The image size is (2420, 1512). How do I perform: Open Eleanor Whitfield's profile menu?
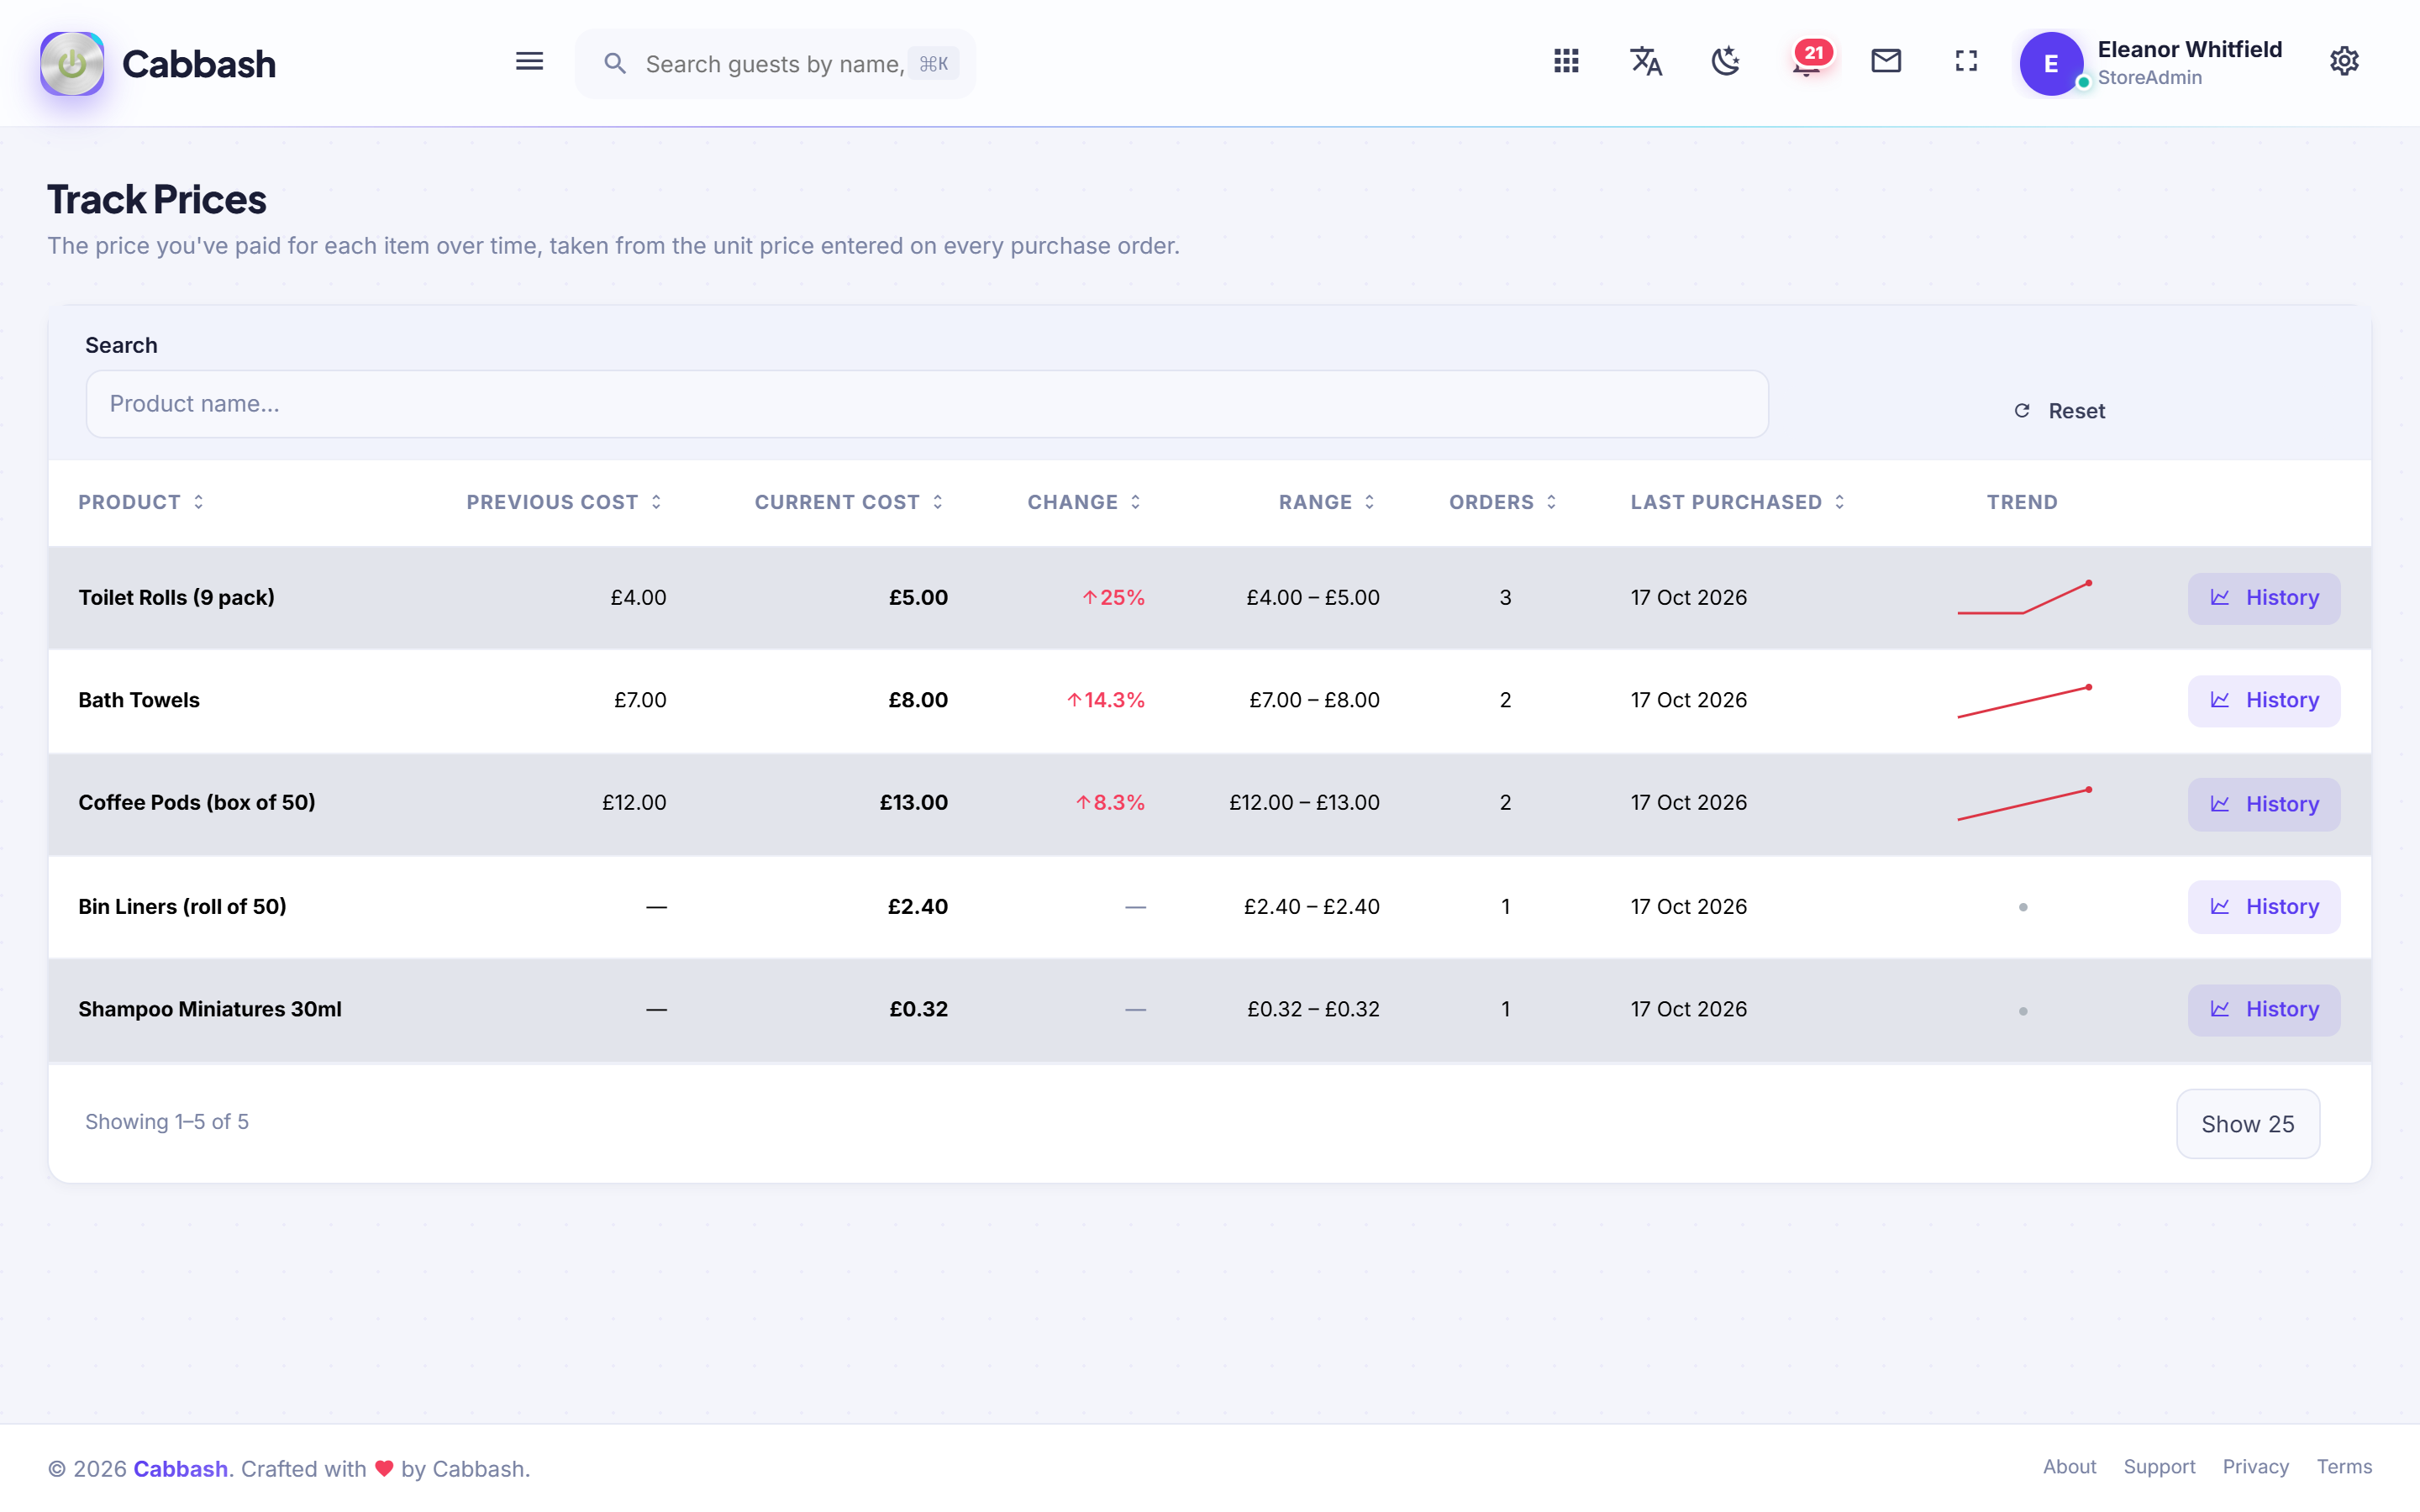(x=2152, y=63)
